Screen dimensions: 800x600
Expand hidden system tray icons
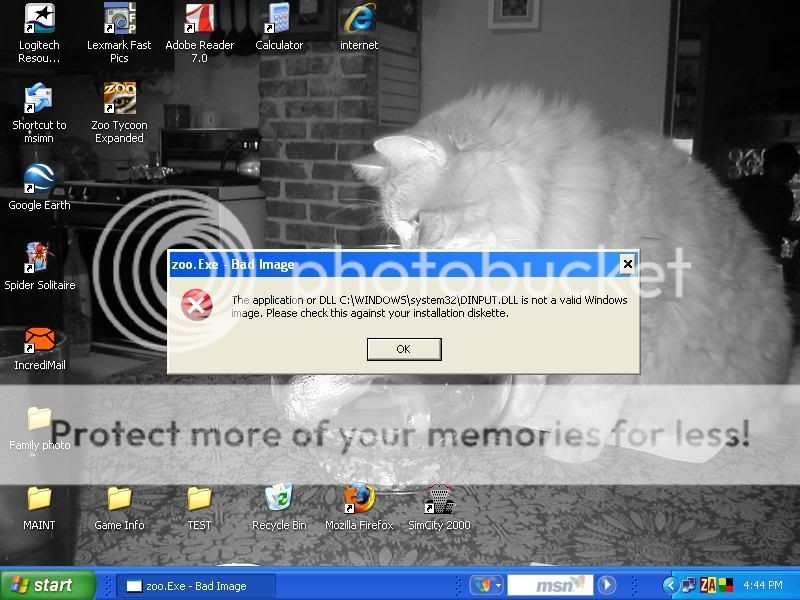[671, 585]
